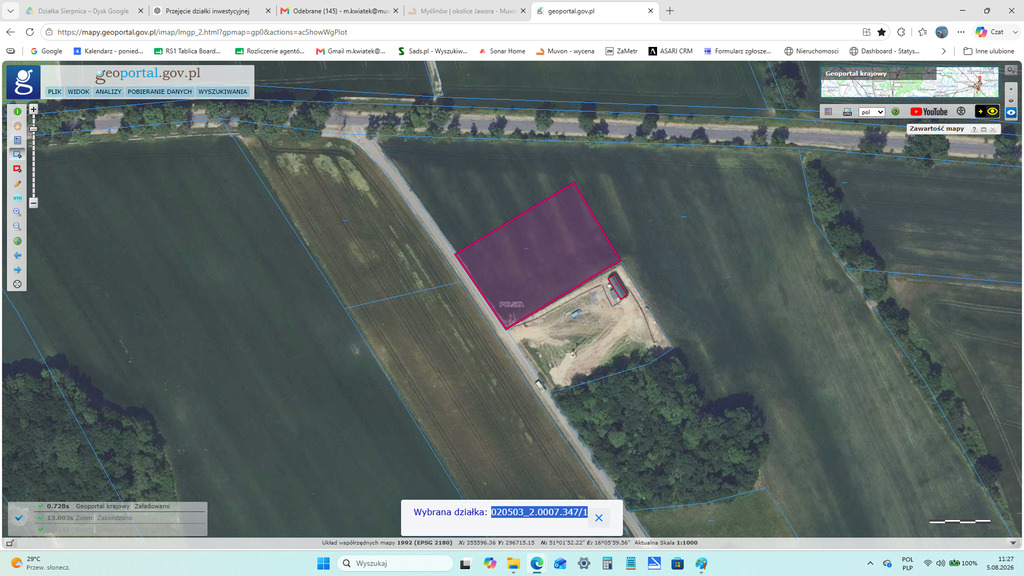Click the selected parcel ID 020503_2.0007.347/1

[539, 512]
